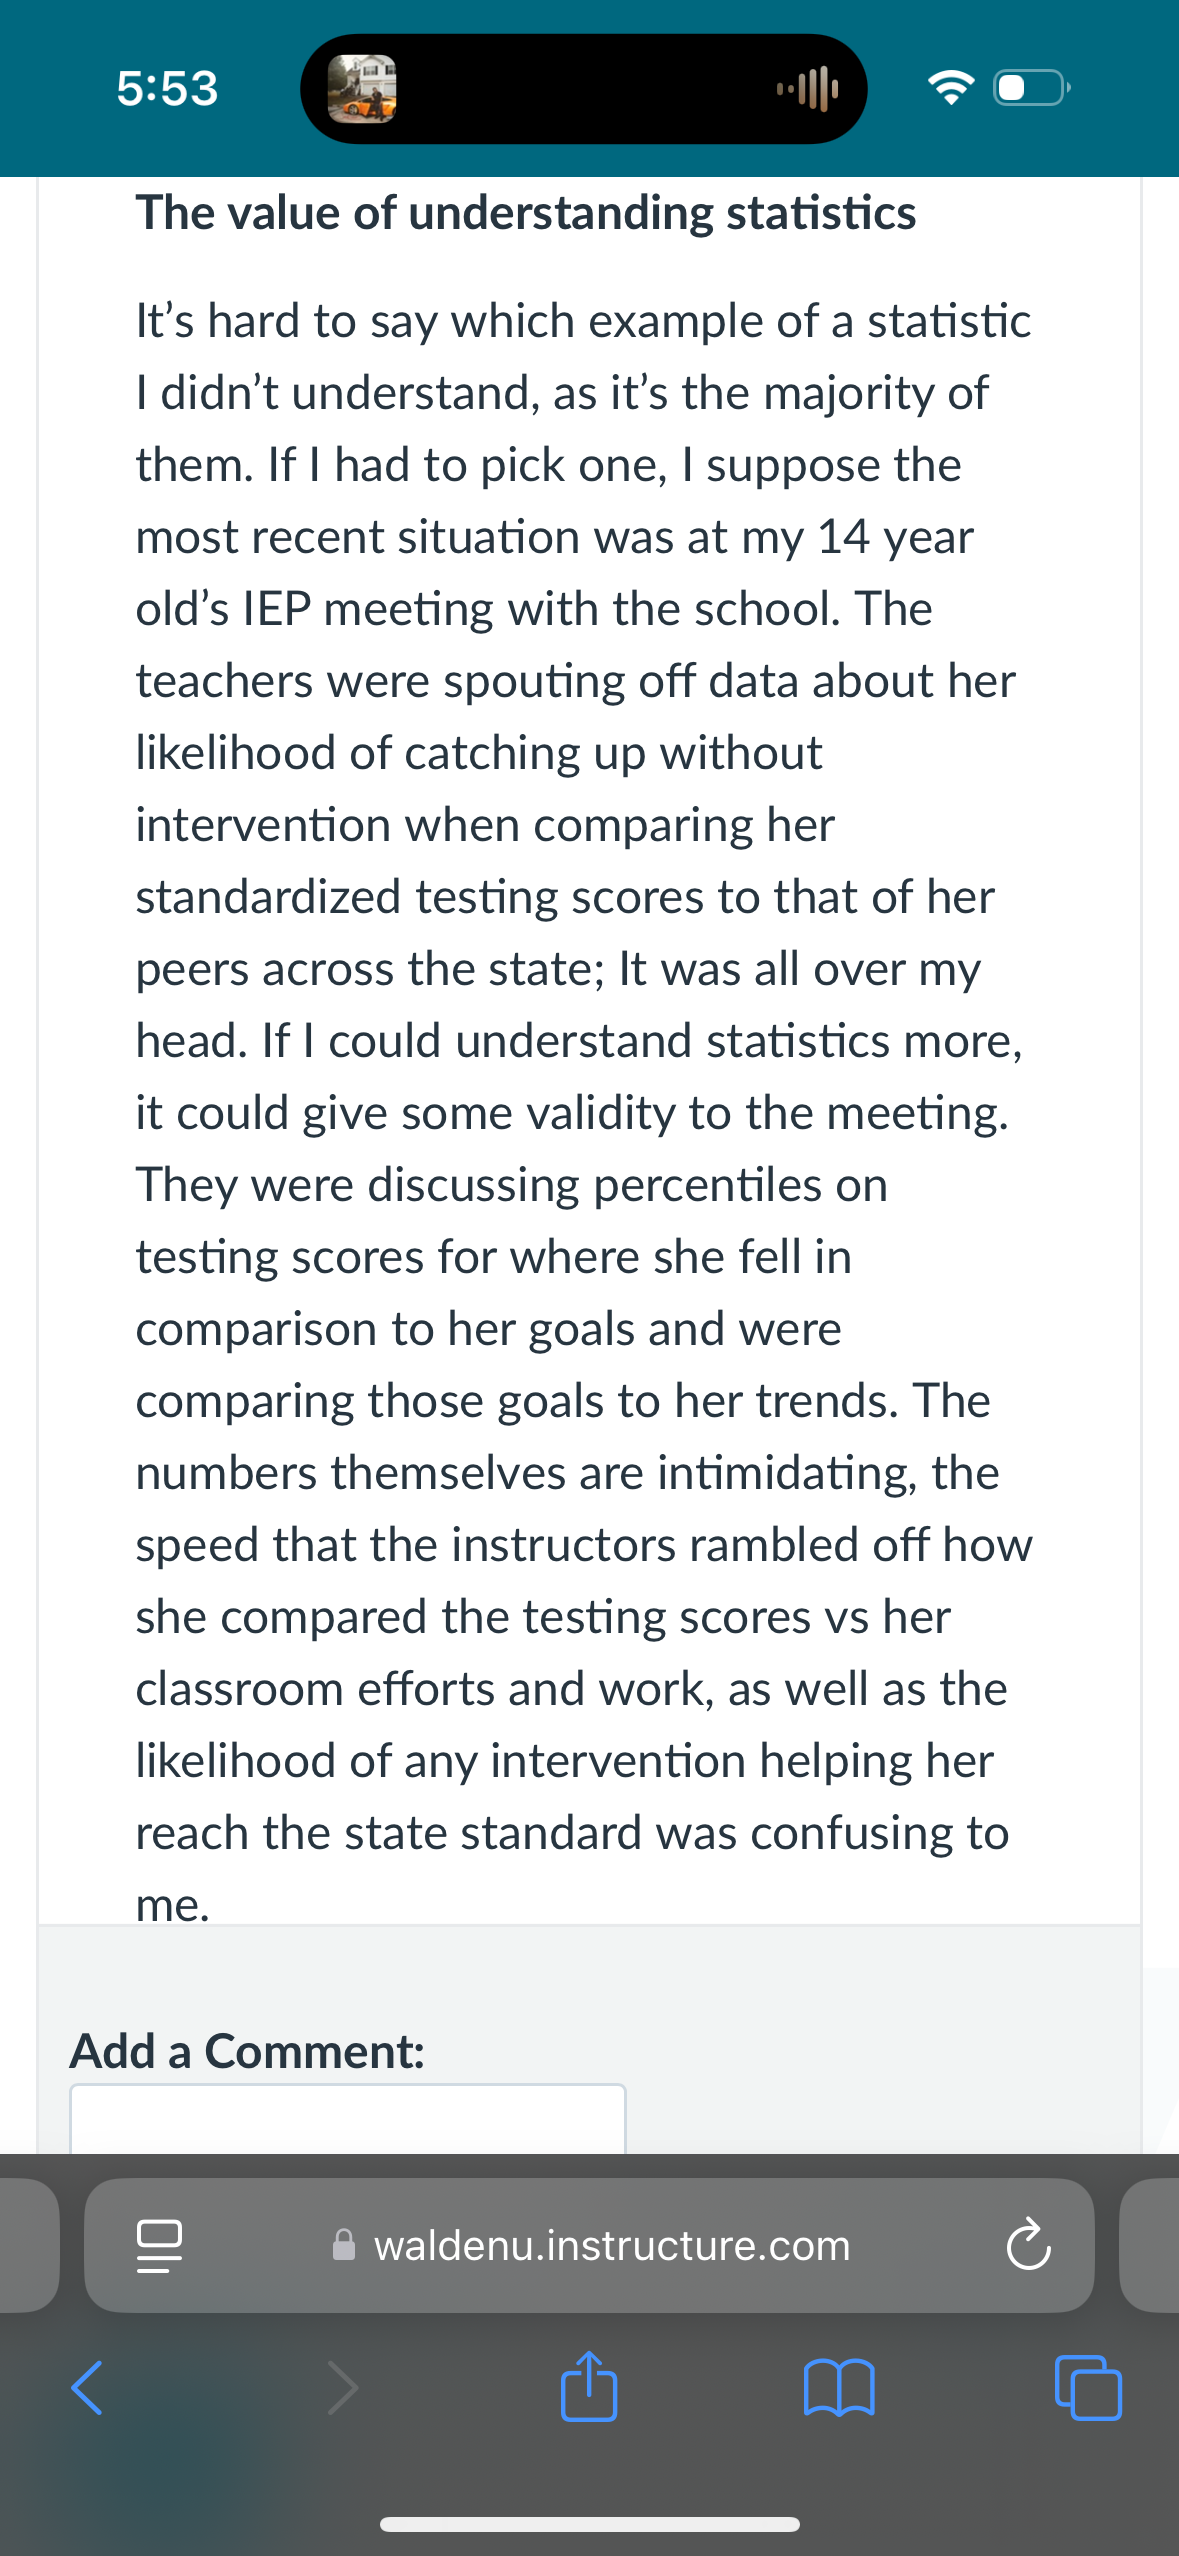Screen dimensions: 1179x2556
Task: Switch to the adjacent tab on right edge
Action: click(x=1149, y=2245)
